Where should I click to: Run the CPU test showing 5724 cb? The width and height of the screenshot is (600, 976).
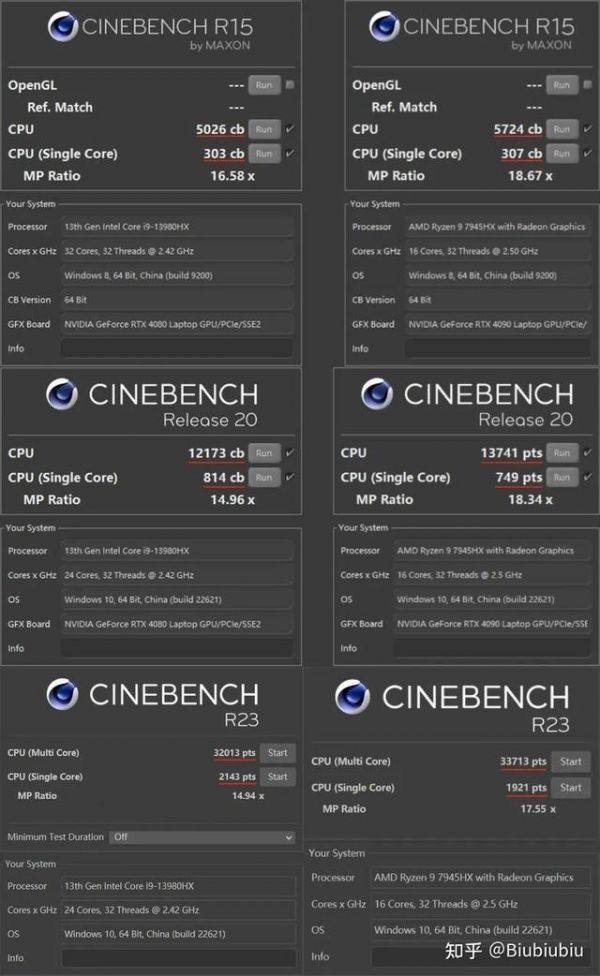coord(562,129)
